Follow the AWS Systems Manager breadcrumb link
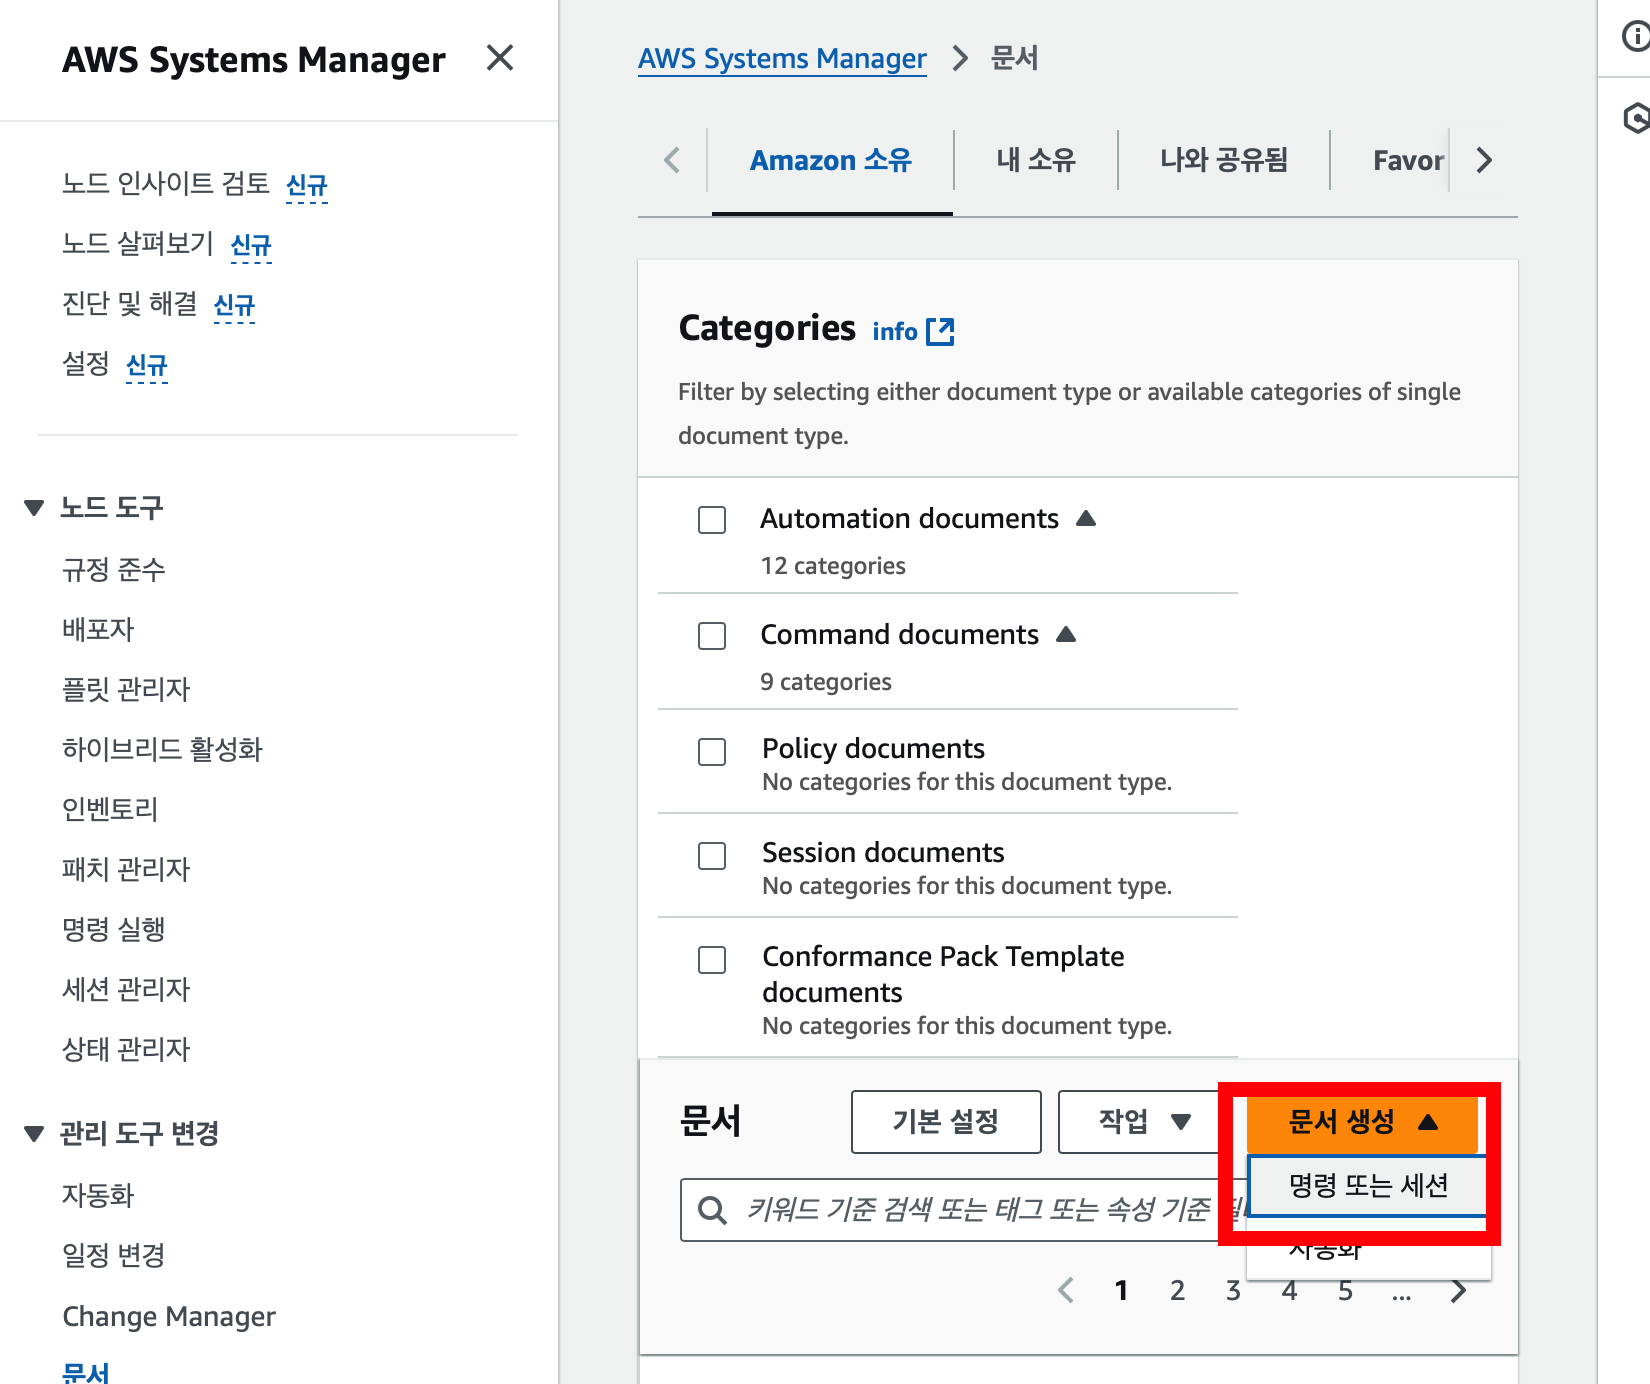Screen dimensions: 1650x1384 782,59
